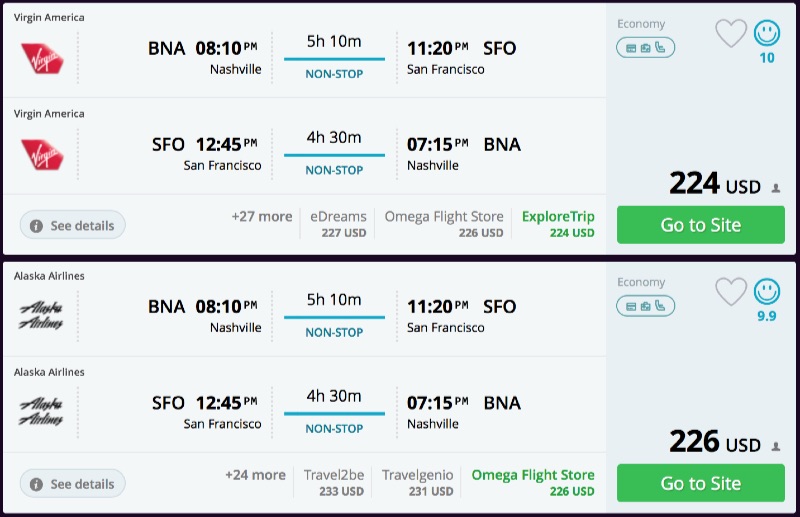Click the Alaska Airlines logo on the outbound flight
Image resolution: width=800 pixels, height=517 pixels.
point(42,316)
